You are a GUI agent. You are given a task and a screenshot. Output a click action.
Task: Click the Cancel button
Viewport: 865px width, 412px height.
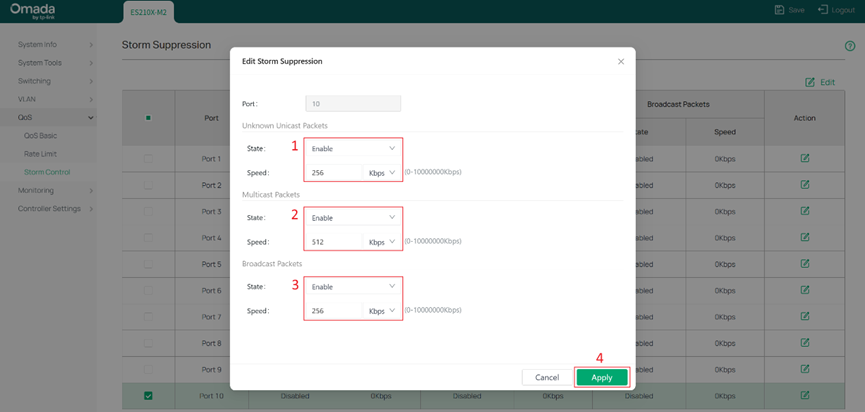pos(546,377)
